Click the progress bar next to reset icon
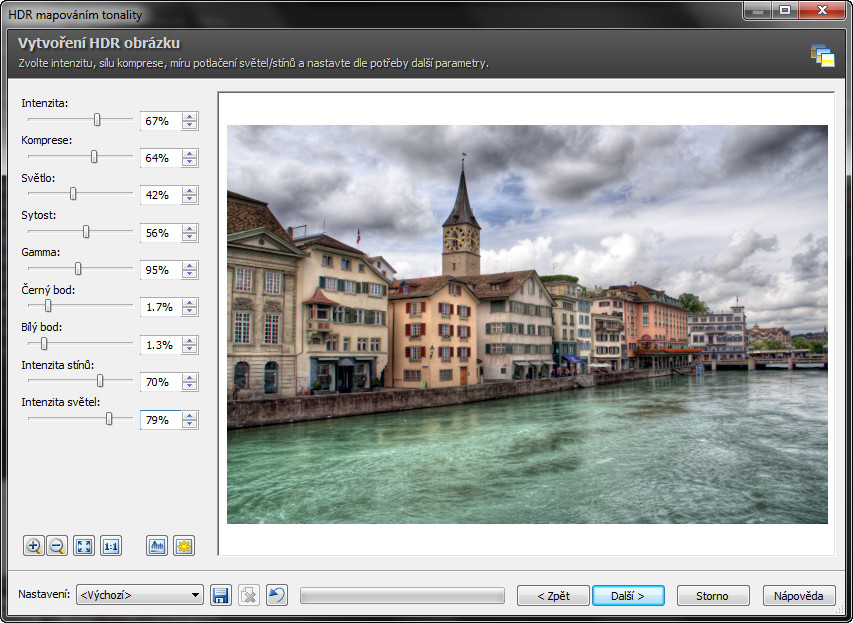Screen dimensions: 853x623 coord(403,596)
